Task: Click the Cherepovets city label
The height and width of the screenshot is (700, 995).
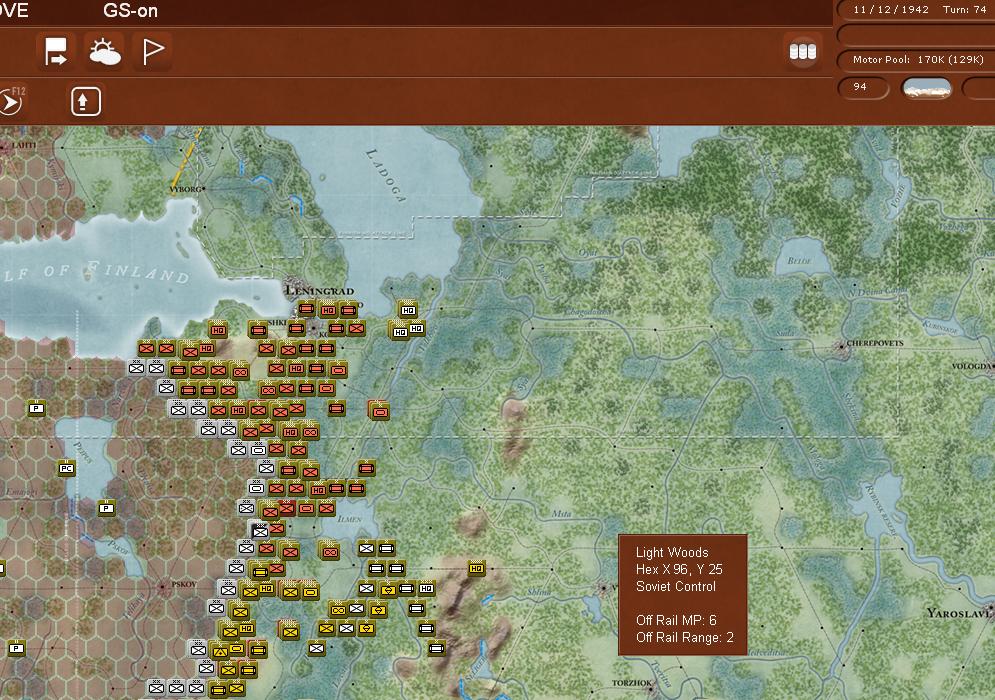Action: [874, 343]
